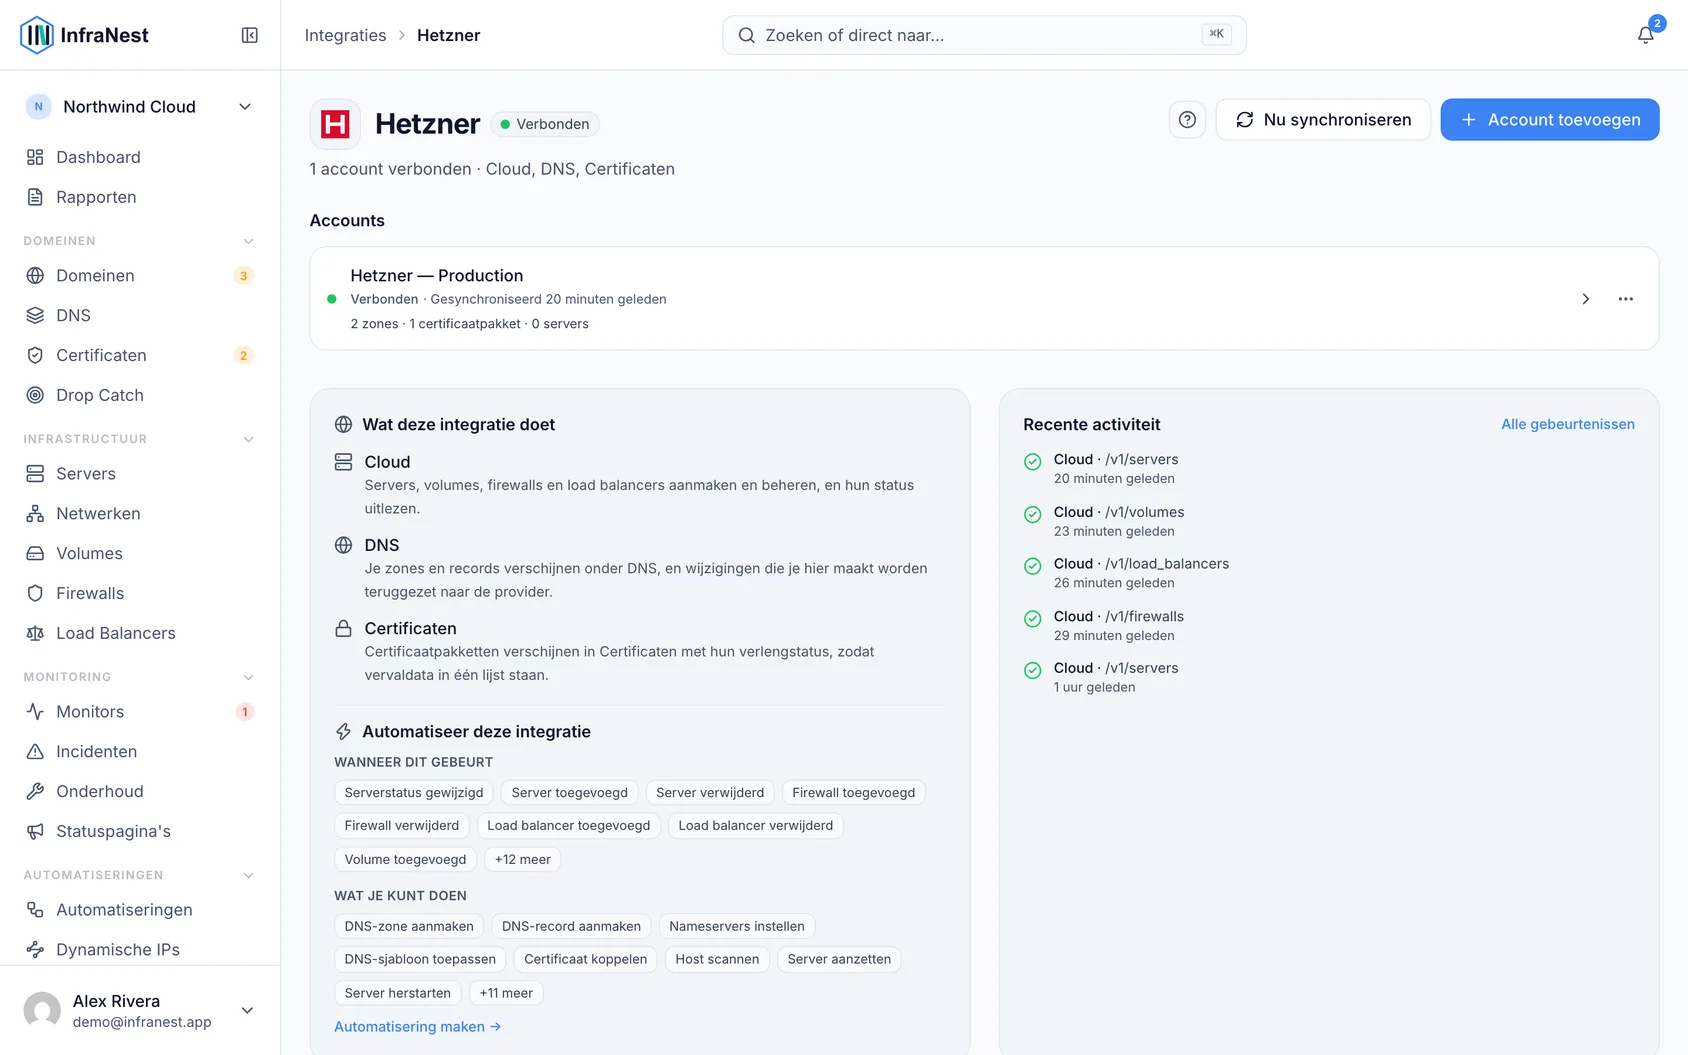Click the Dashboard grid icon
This screenshot has height=1055, width=1688.
(x=35, y=157)
